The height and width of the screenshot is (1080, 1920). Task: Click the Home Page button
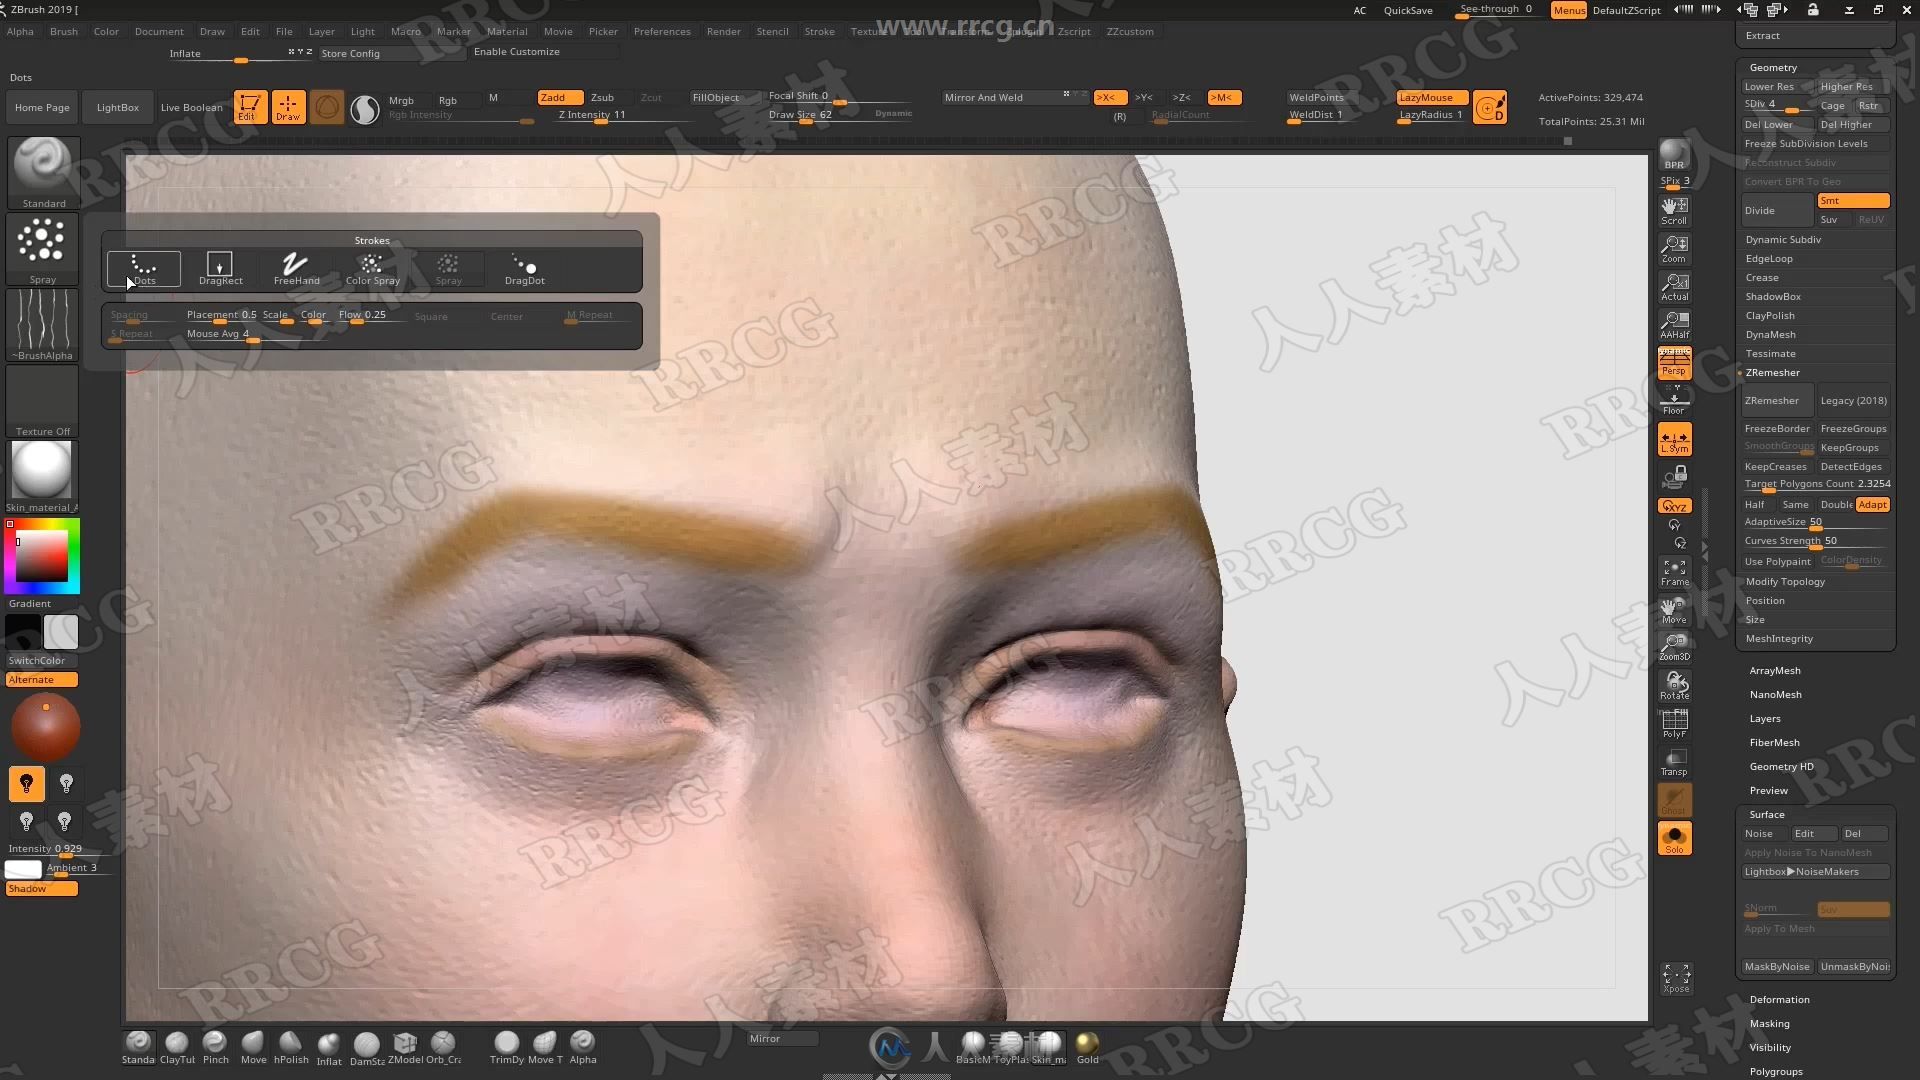tap(42, 107)
